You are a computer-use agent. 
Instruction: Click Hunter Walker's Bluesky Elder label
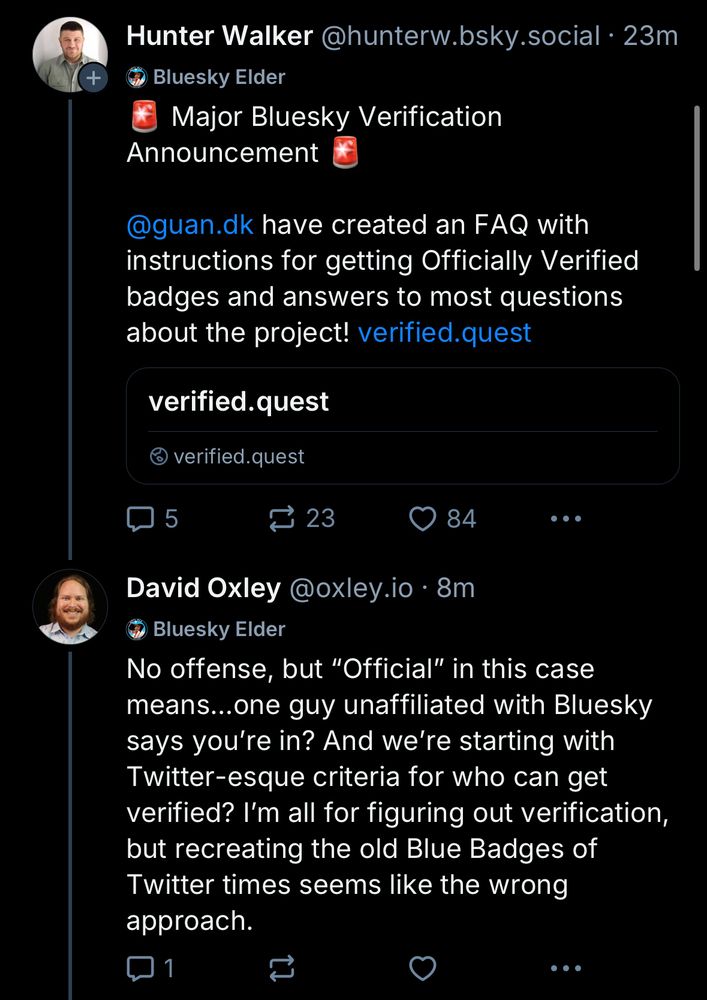(206, 77)
